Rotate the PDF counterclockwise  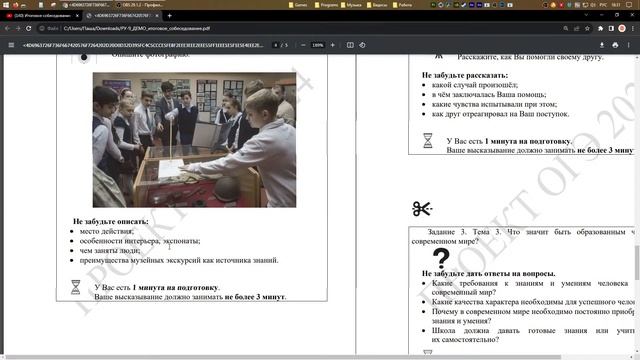[x=362, y=45]
